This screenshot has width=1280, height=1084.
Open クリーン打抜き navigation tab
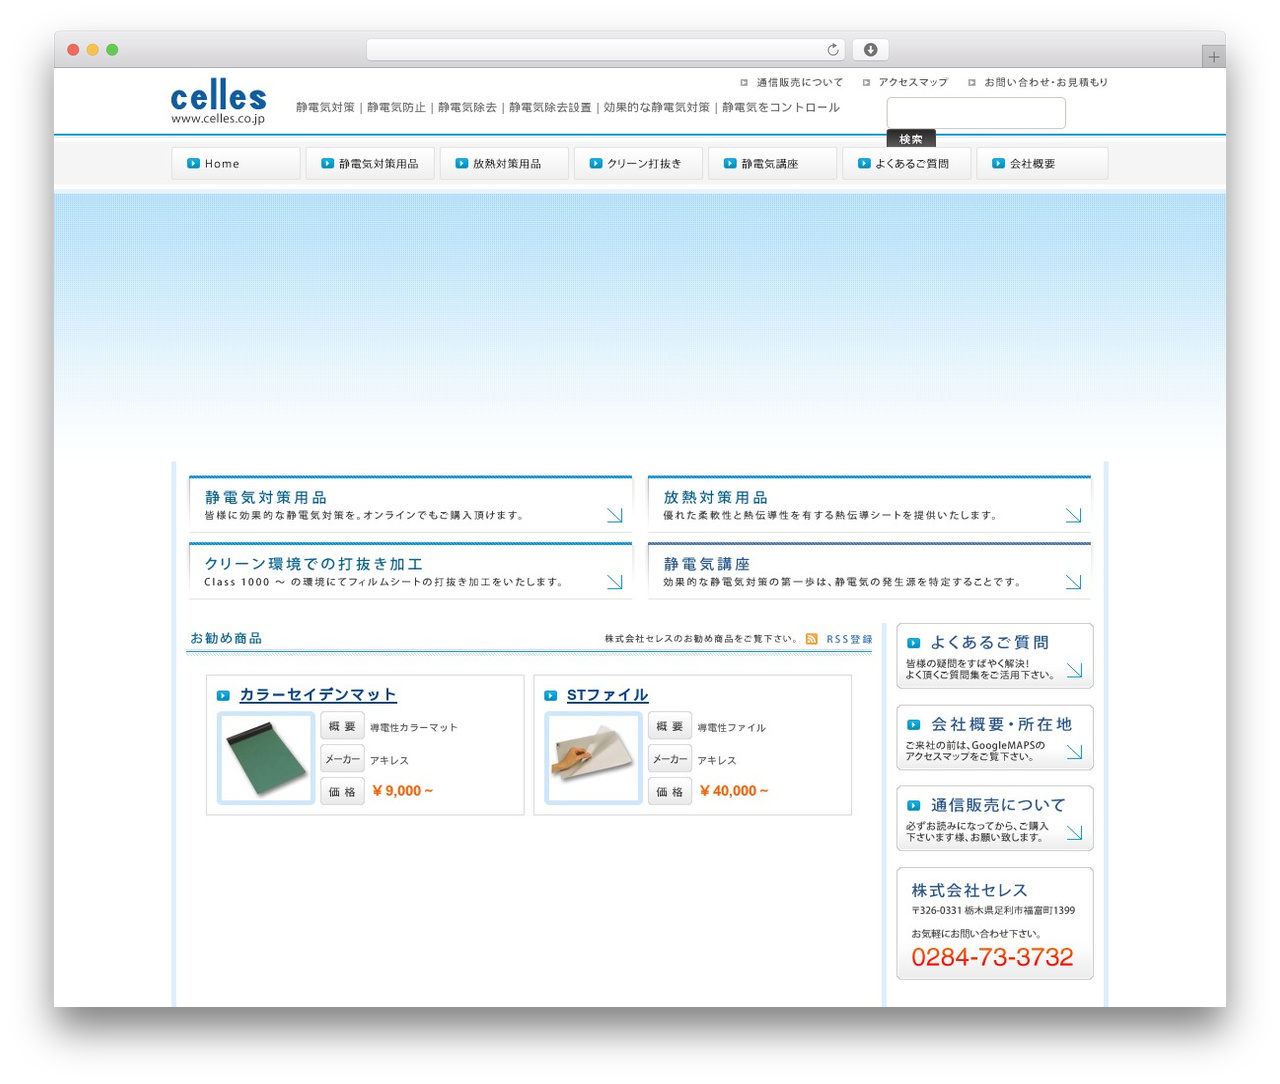pyautogui.click(x=638, y=163)
